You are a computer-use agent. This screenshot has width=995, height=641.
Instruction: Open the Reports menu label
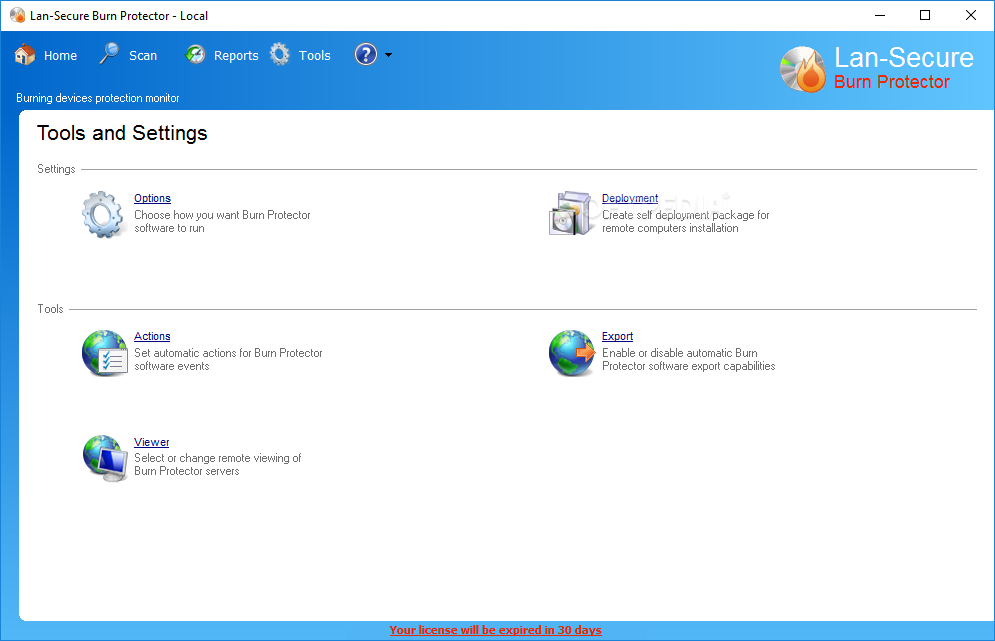236,56
